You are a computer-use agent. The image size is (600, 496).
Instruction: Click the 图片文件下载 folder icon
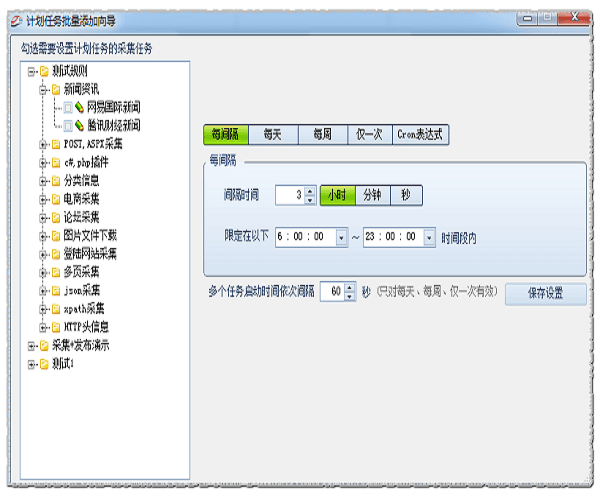[56, 236]
